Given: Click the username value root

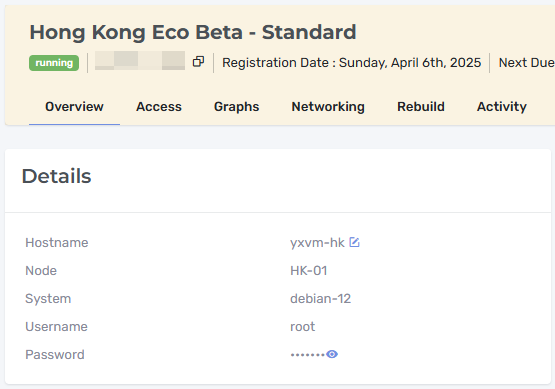Looking at the screenshot, I should pos(302,327).
